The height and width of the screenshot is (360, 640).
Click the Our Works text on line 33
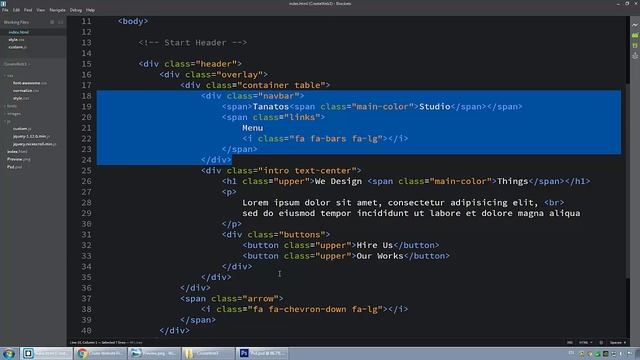tap(380, 256)
